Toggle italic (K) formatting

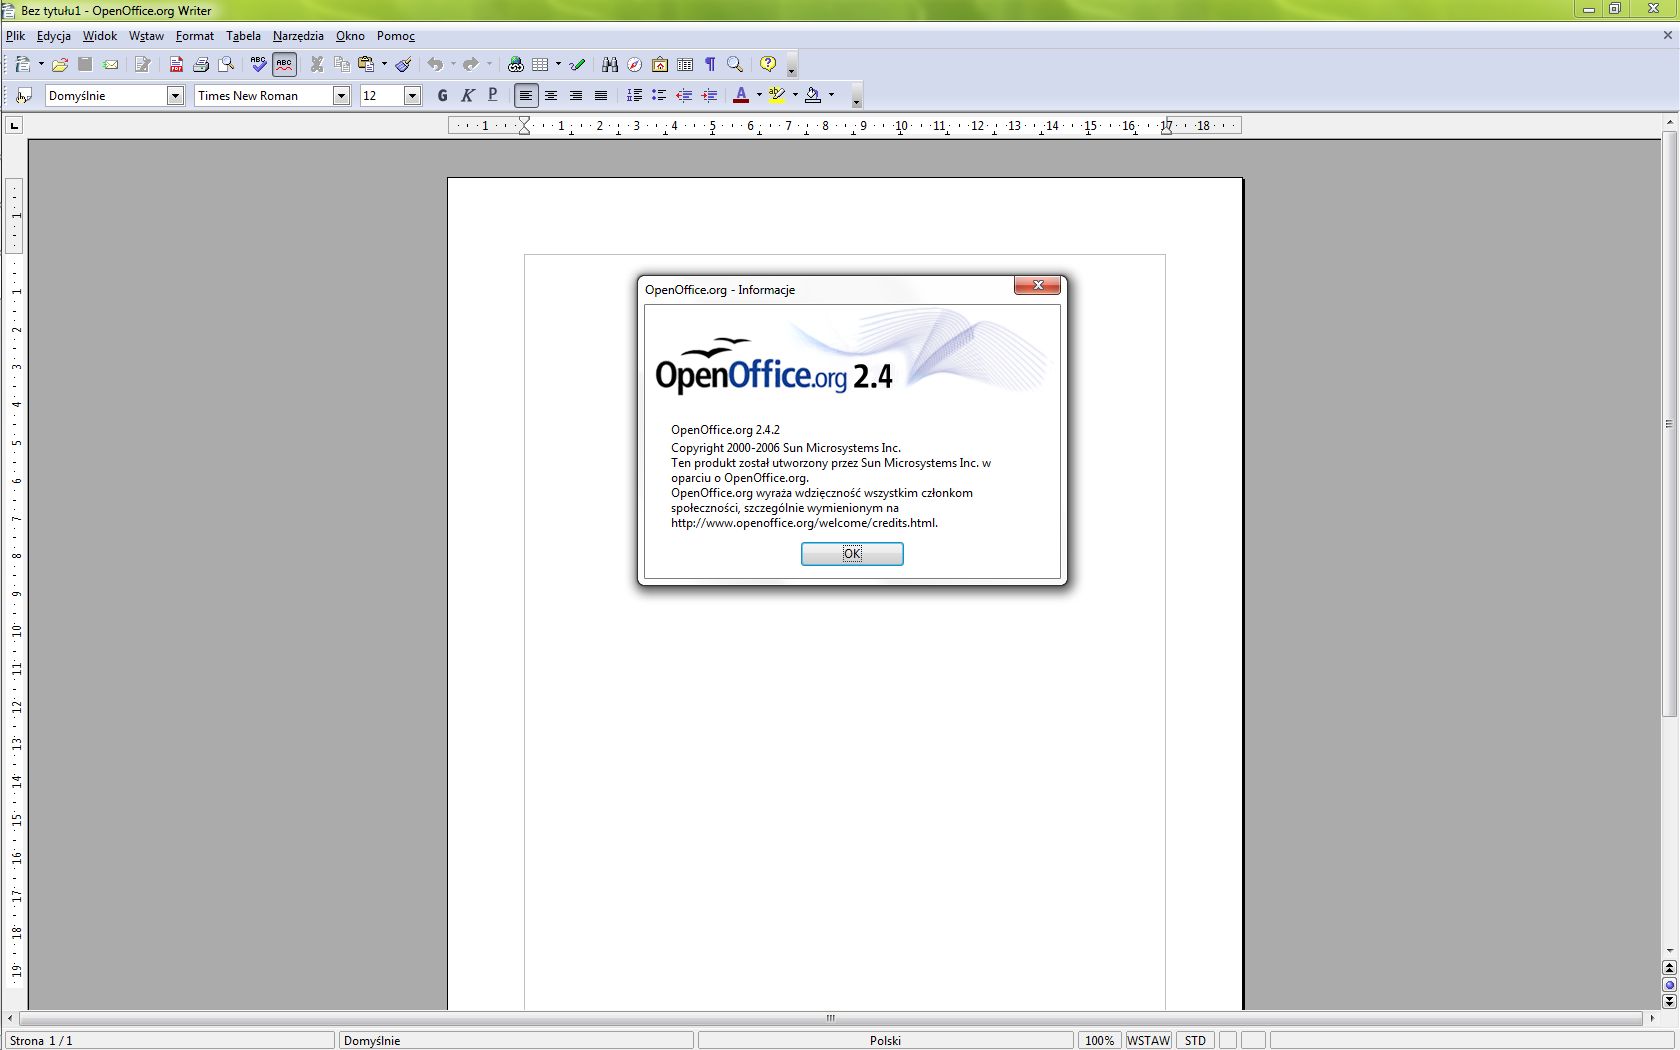(x=467, y=95)
